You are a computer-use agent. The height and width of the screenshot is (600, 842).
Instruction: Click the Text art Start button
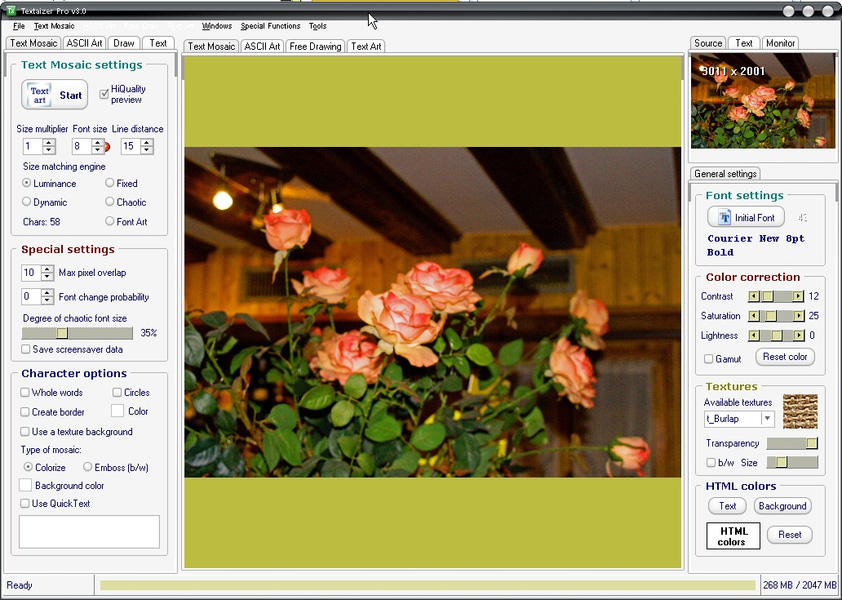[x=55, y=96]
